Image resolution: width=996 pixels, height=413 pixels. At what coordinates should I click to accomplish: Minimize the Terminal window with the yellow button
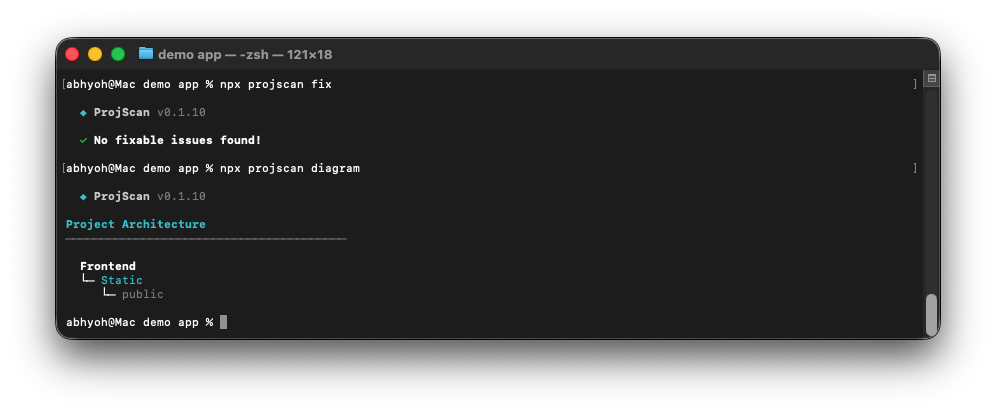pyautogui.click(x=95, y=54)
